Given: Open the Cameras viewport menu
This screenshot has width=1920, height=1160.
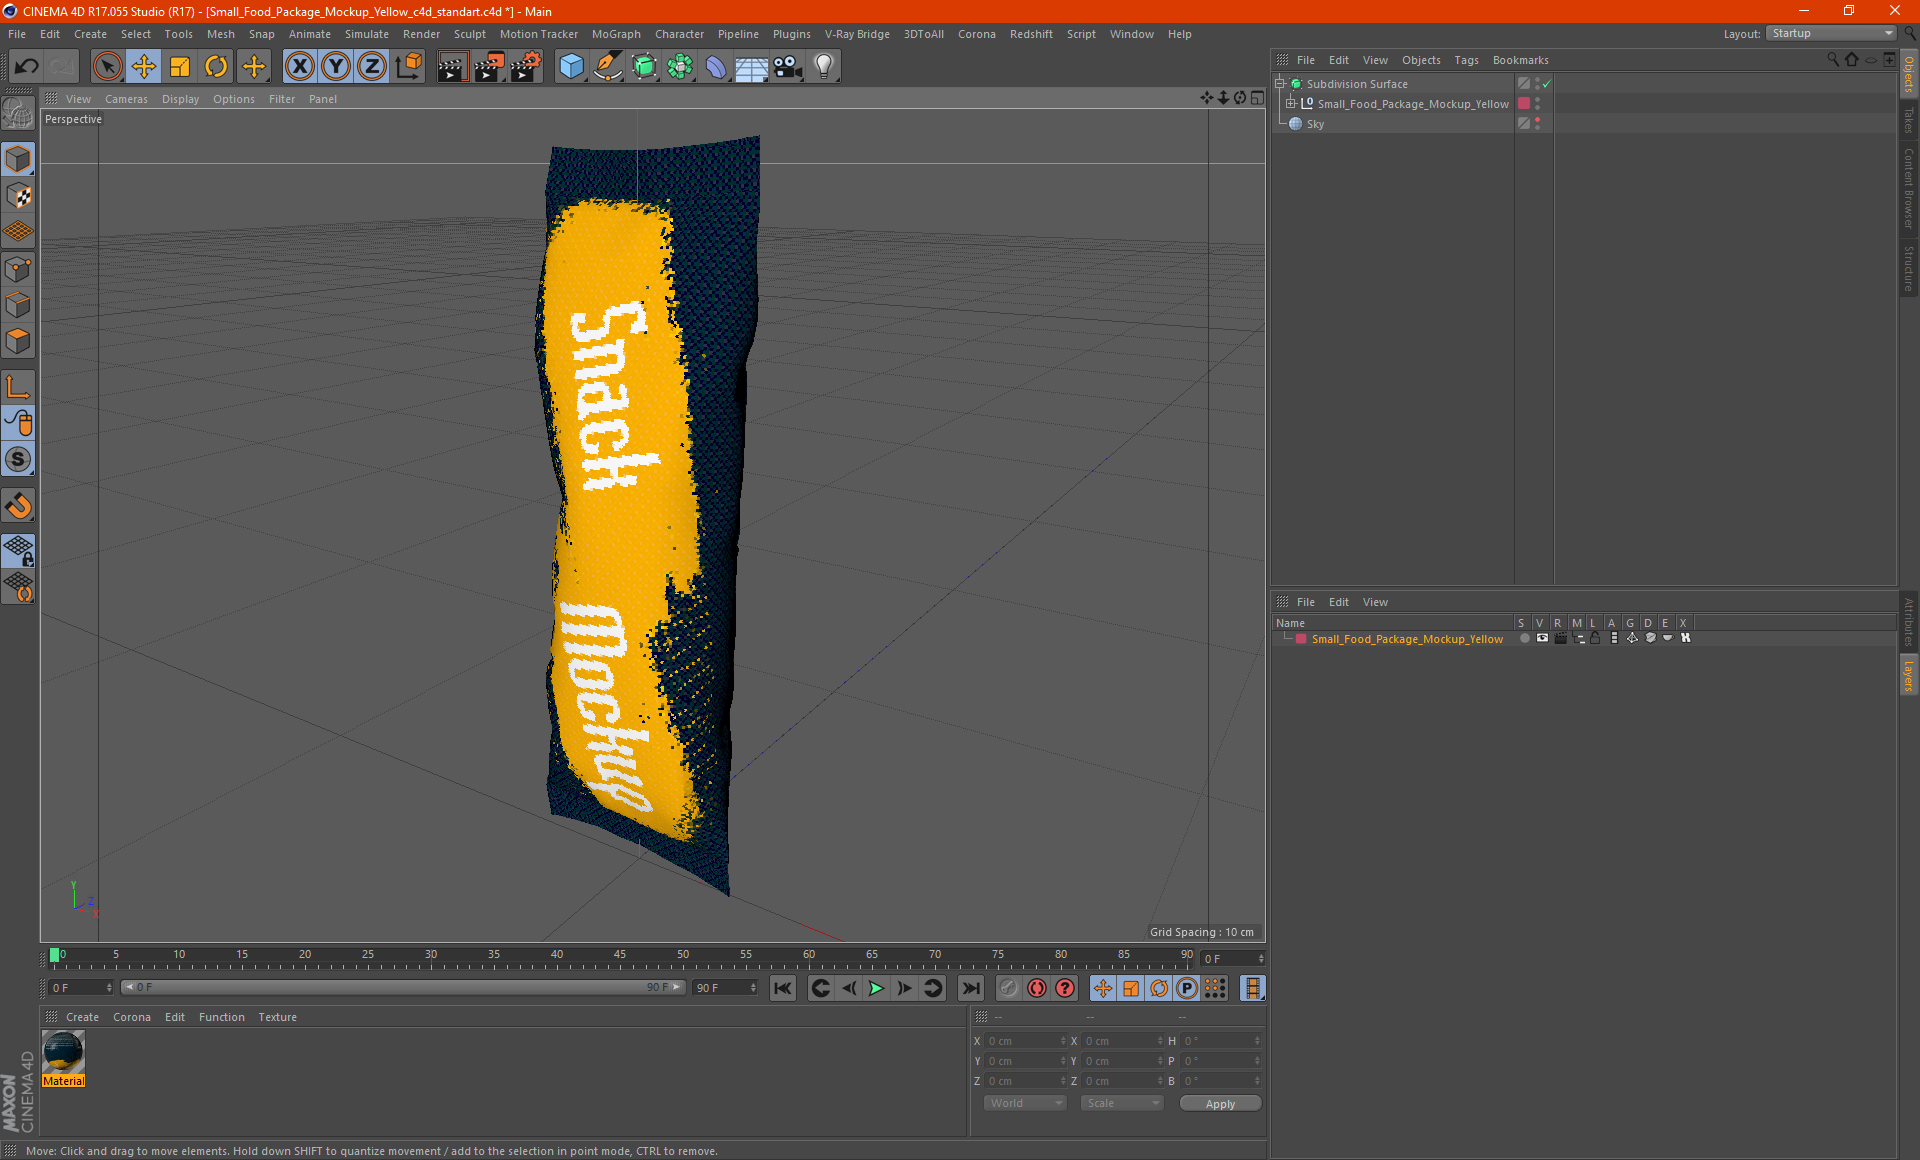Looking at the screenshot, I should (126, 99).
